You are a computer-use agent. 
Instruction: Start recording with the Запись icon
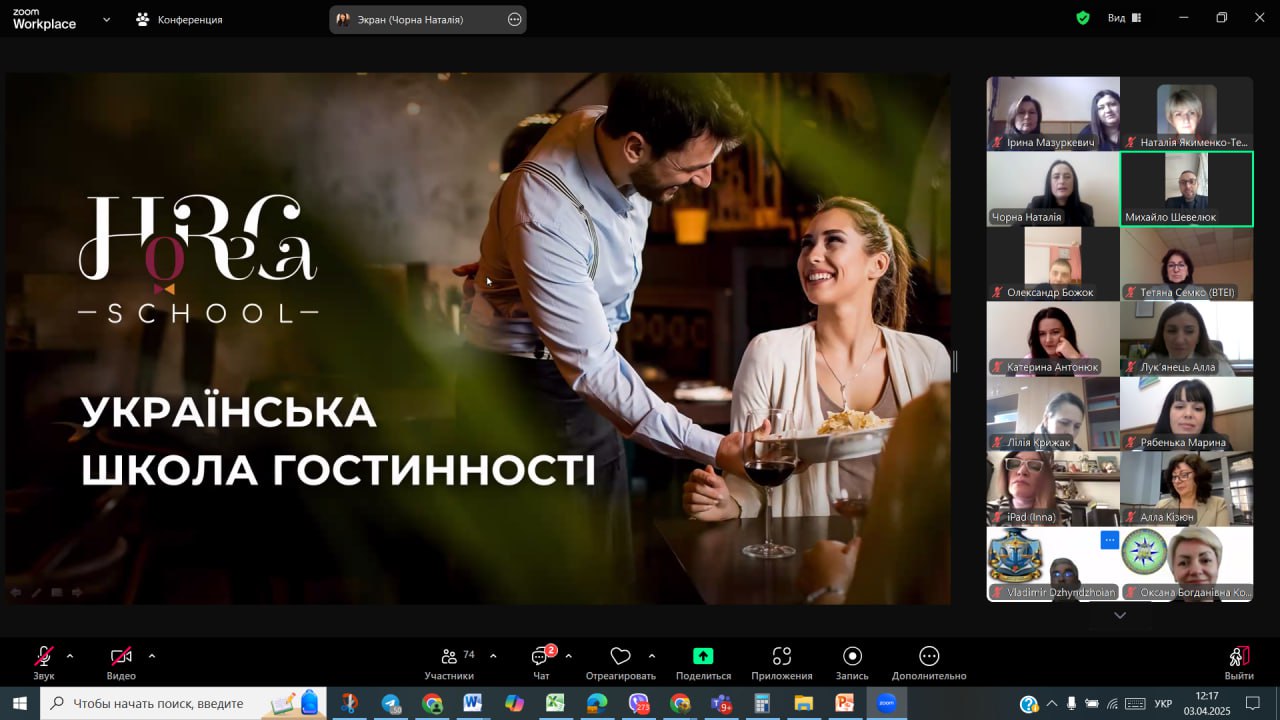pyautogui.click(x=852, y=656)
